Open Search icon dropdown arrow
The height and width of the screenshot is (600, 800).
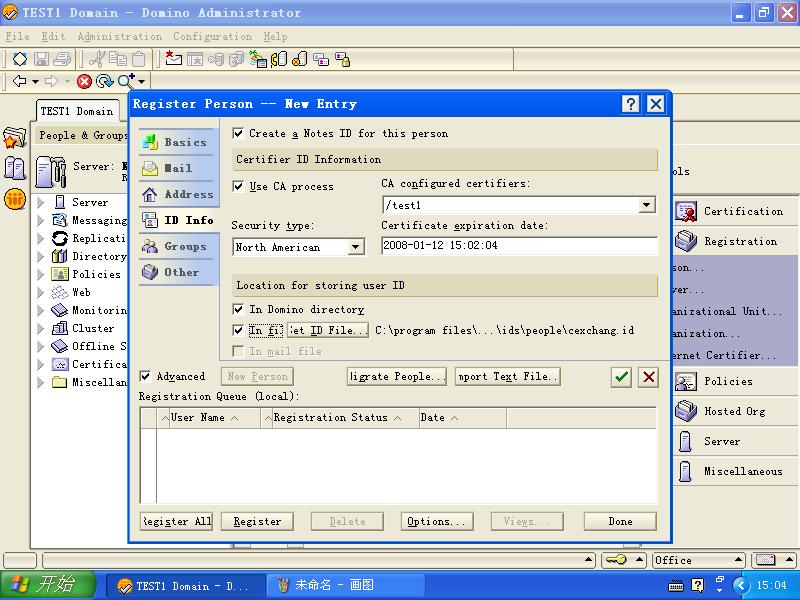(x=141, y=82)
